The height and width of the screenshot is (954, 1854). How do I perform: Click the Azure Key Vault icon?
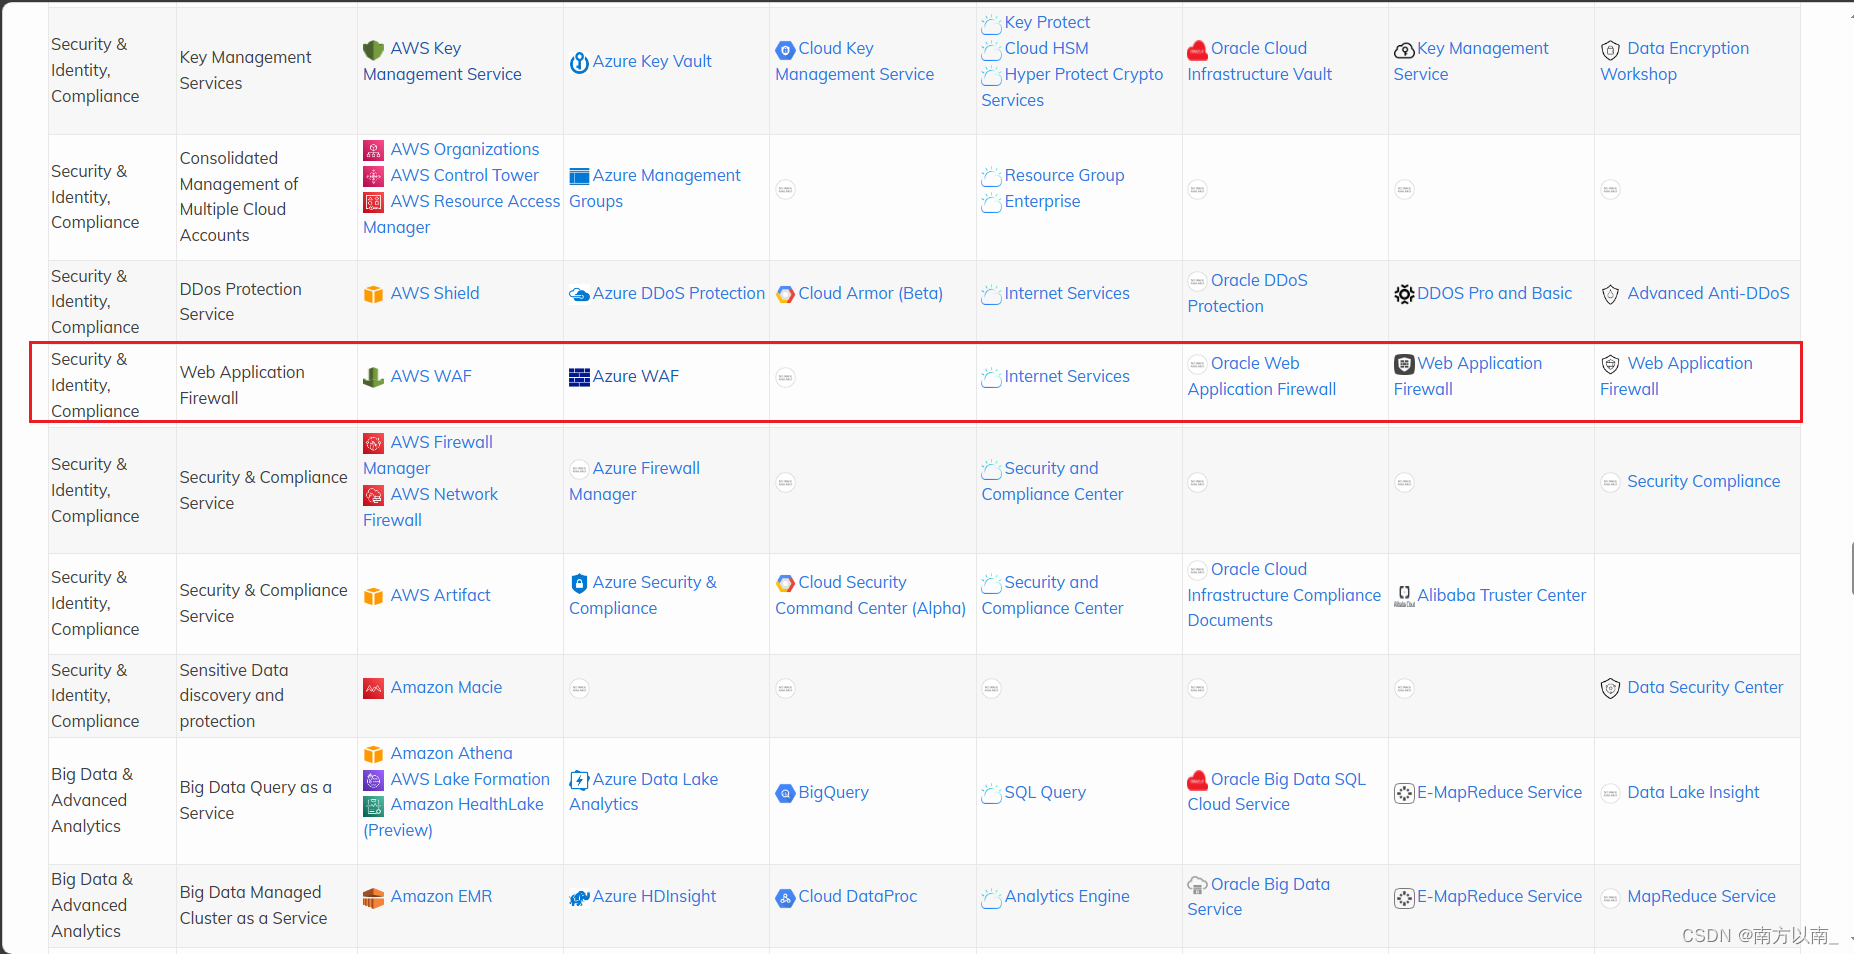[579, 63]
